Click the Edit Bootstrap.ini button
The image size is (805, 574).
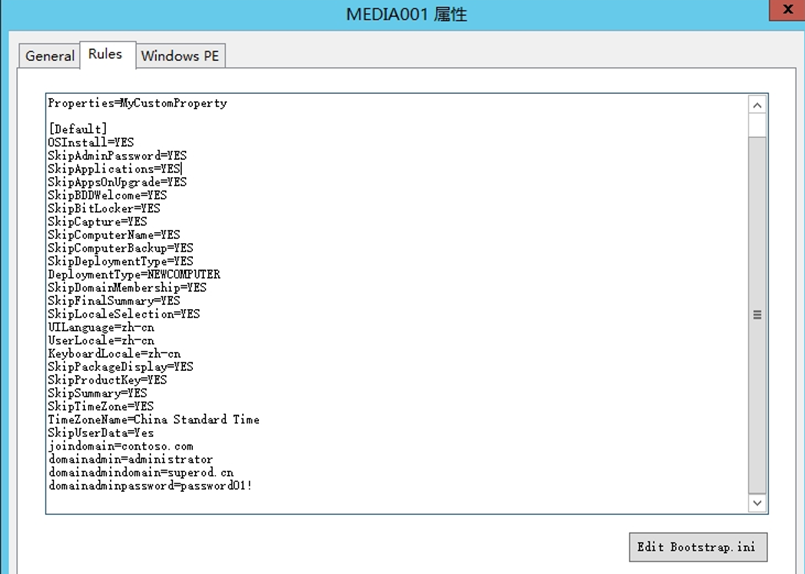tap(698, 547)
